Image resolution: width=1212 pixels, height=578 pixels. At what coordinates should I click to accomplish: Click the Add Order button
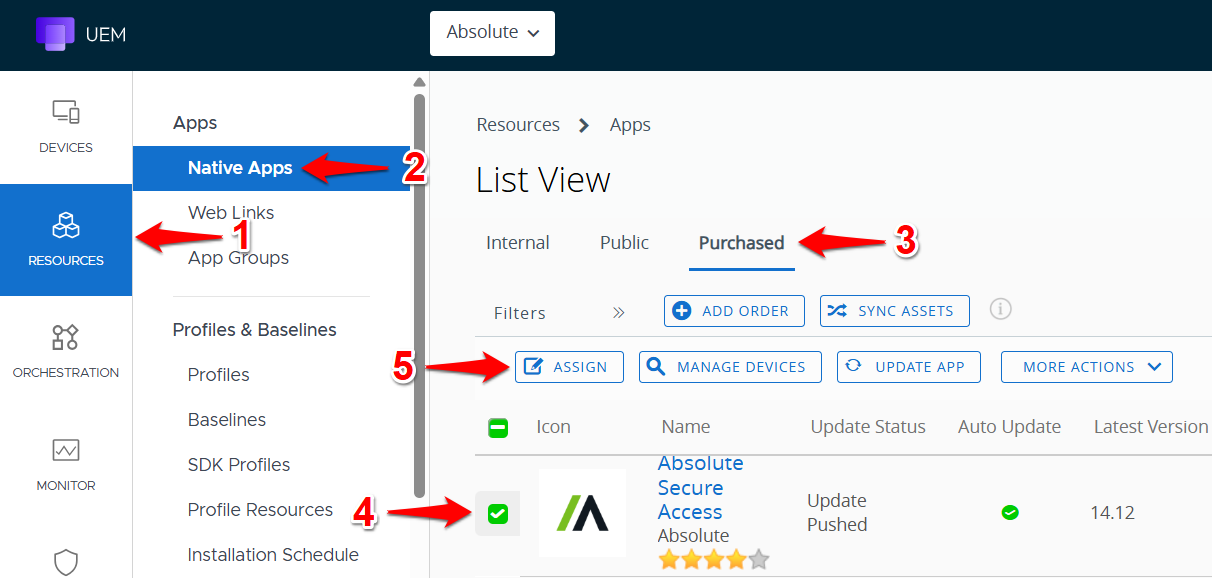(x=733, y=311)
